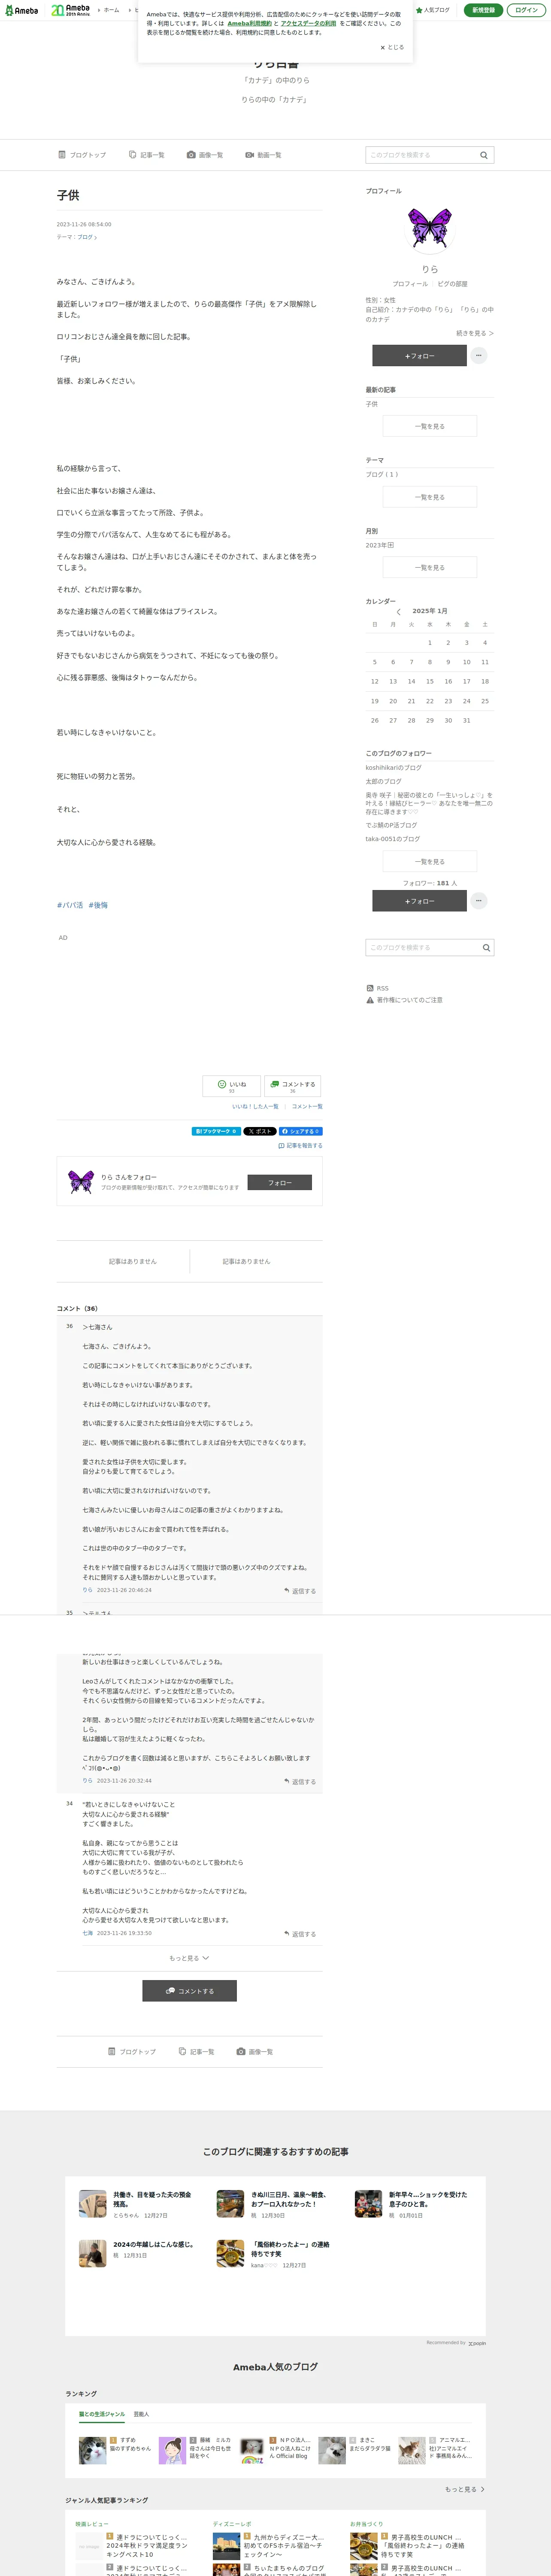Reply to comment 34 with 返信する

click(300, 1934)
